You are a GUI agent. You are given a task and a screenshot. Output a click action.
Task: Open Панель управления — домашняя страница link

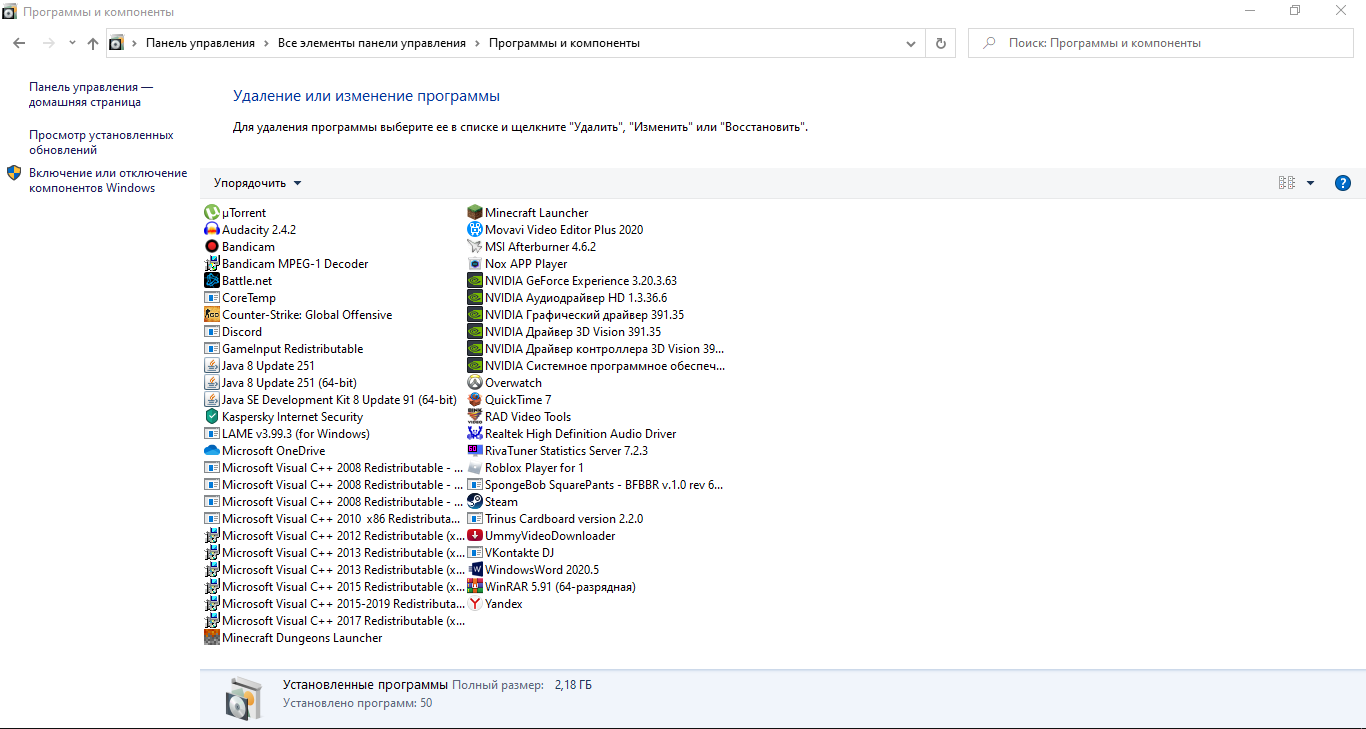tap(91, 94)
